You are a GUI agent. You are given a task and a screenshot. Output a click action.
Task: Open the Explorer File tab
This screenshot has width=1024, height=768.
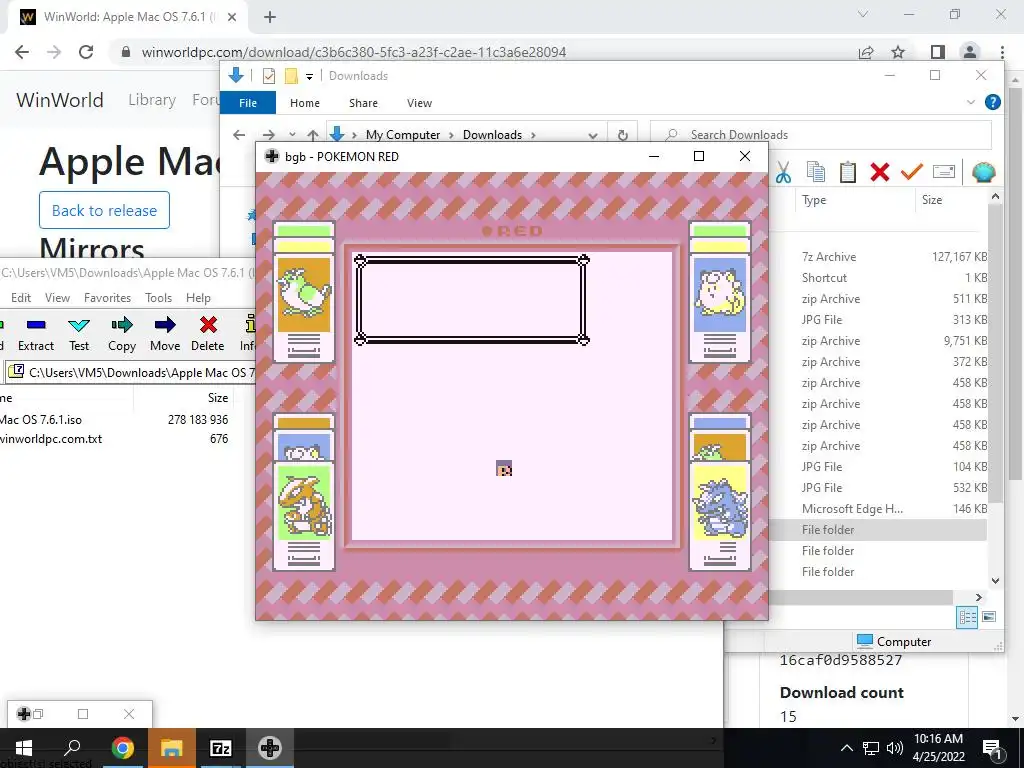point(248,103)
